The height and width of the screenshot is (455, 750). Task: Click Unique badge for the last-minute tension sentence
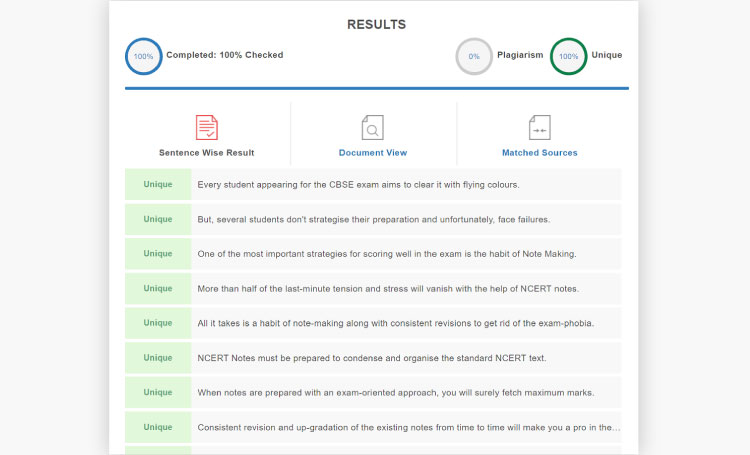[158, 289]
